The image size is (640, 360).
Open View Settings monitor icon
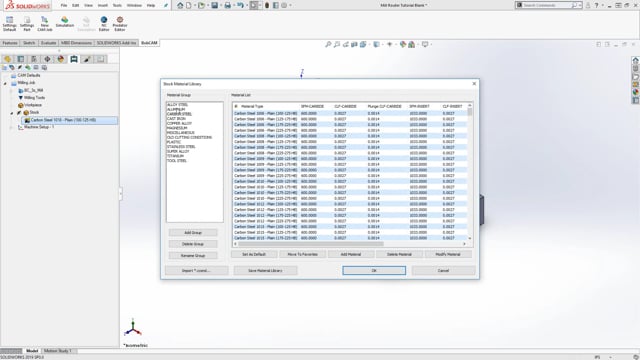[x=425, y=44]
